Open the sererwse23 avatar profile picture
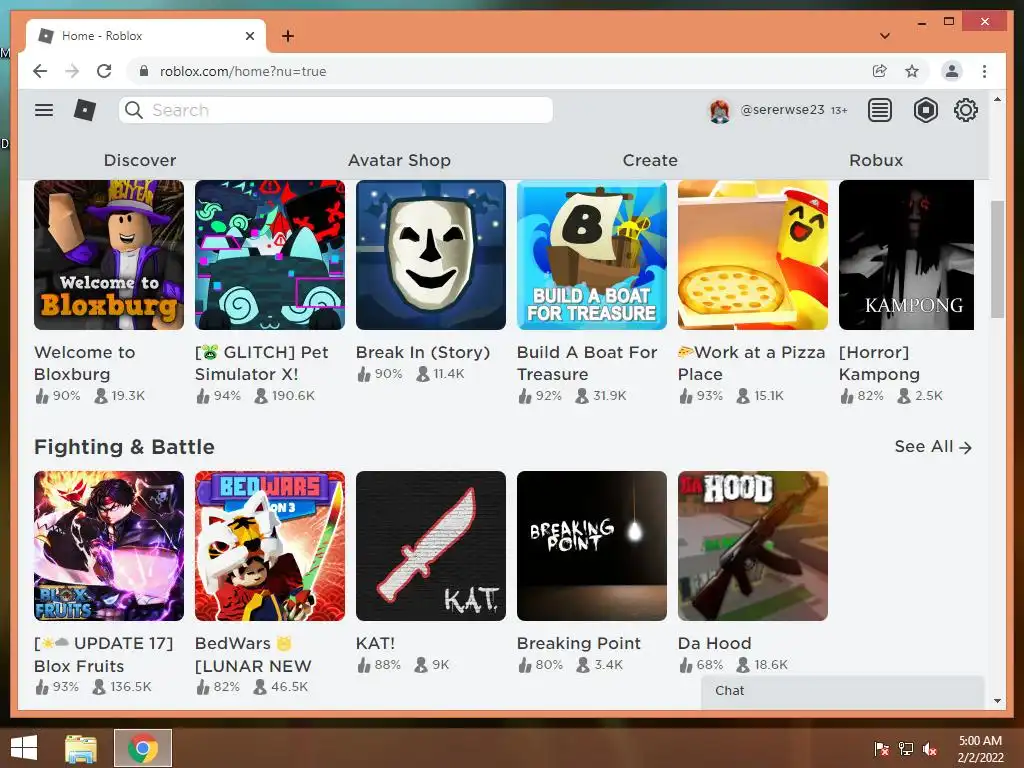 (720, 111)
